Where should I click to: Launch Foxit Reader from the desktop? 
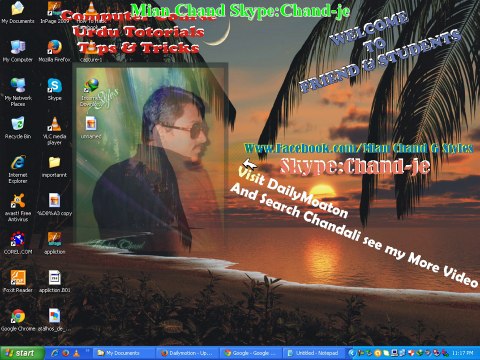pos(18,281)
